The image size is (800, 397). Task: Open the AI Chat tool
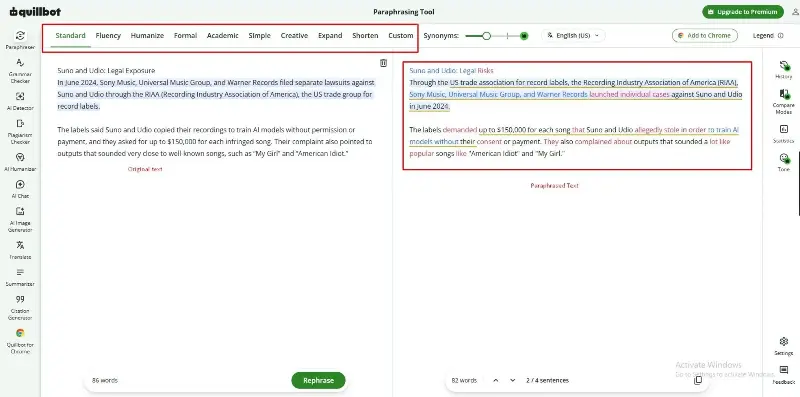tap(20, 188)
